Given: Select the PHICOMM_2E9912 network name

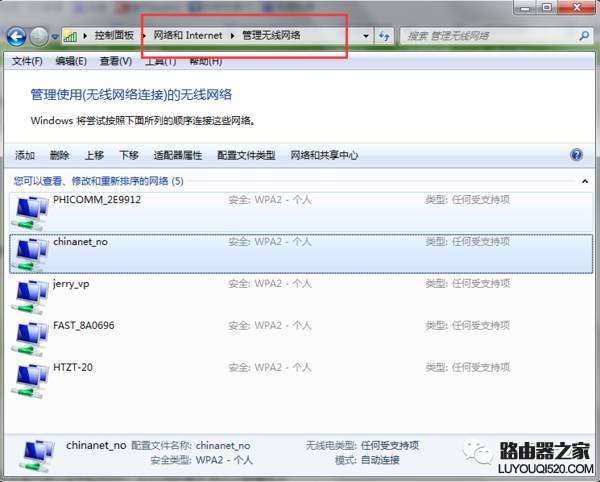Looking at the screenshot, I should tap(97, 200).
